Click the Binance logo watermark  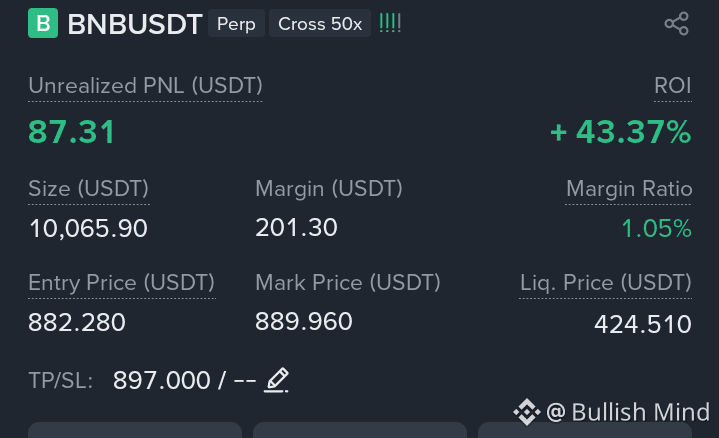click(526, 412)
